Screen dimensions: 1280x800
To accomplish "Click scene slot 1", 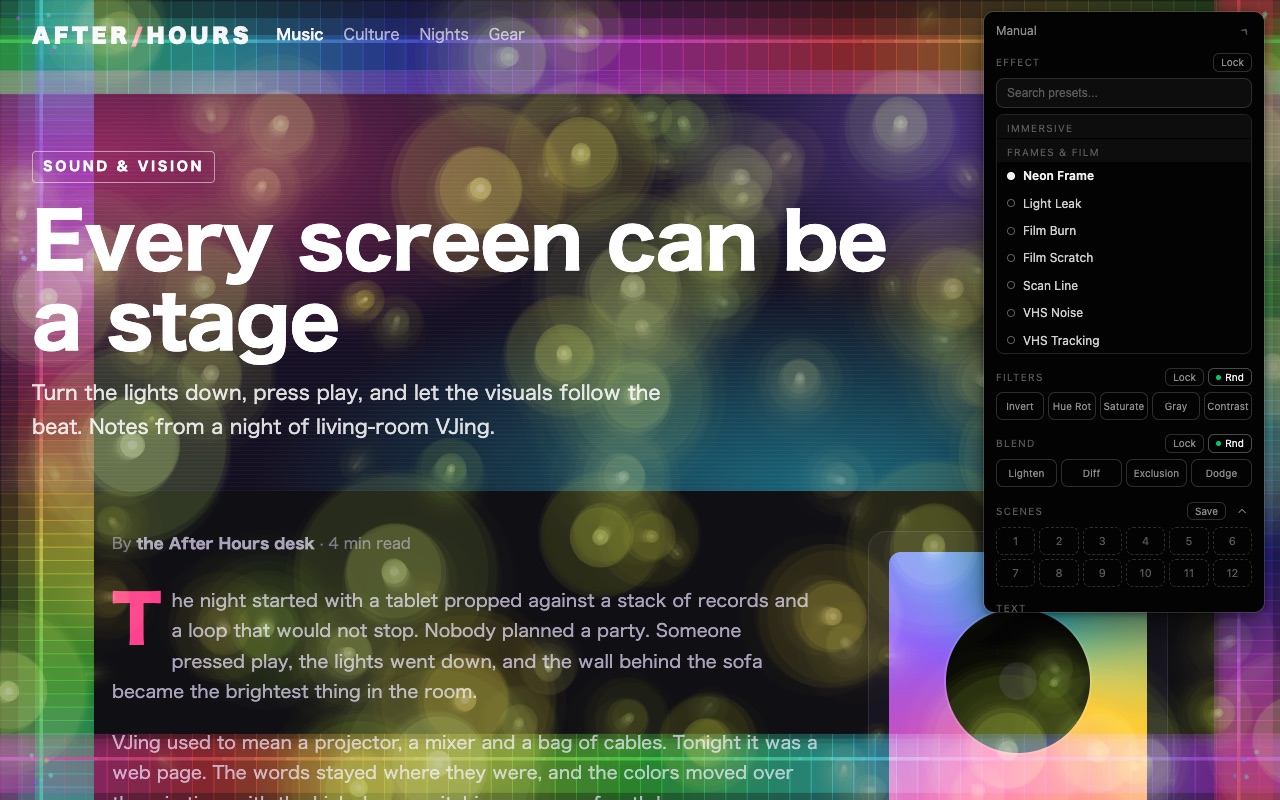I will pos(1016,541).
